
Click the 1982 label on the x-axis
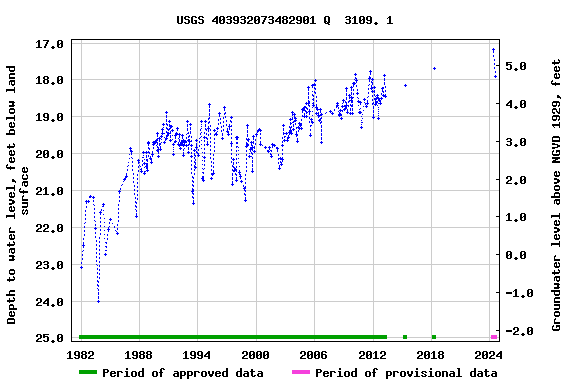tap(80, 355)
